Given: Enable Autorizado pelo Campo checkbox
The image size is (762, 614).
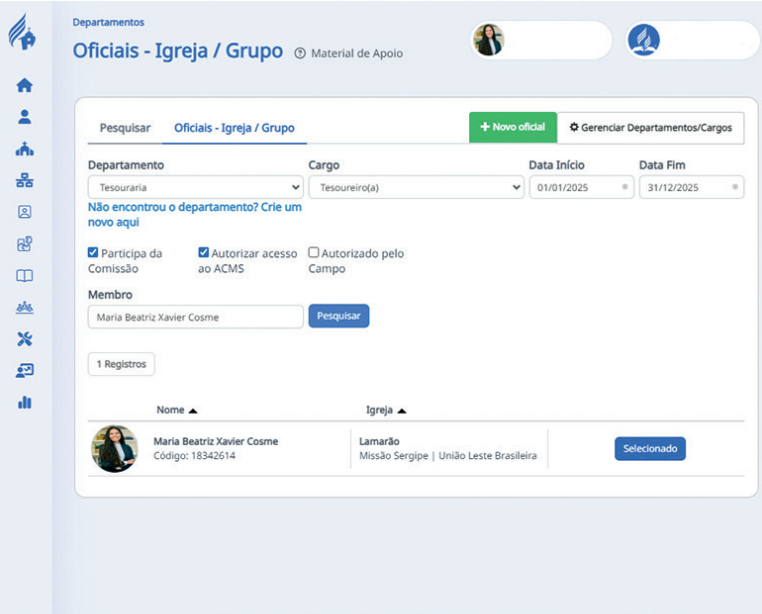Looking at the screenshot, I should coord(314,254).
